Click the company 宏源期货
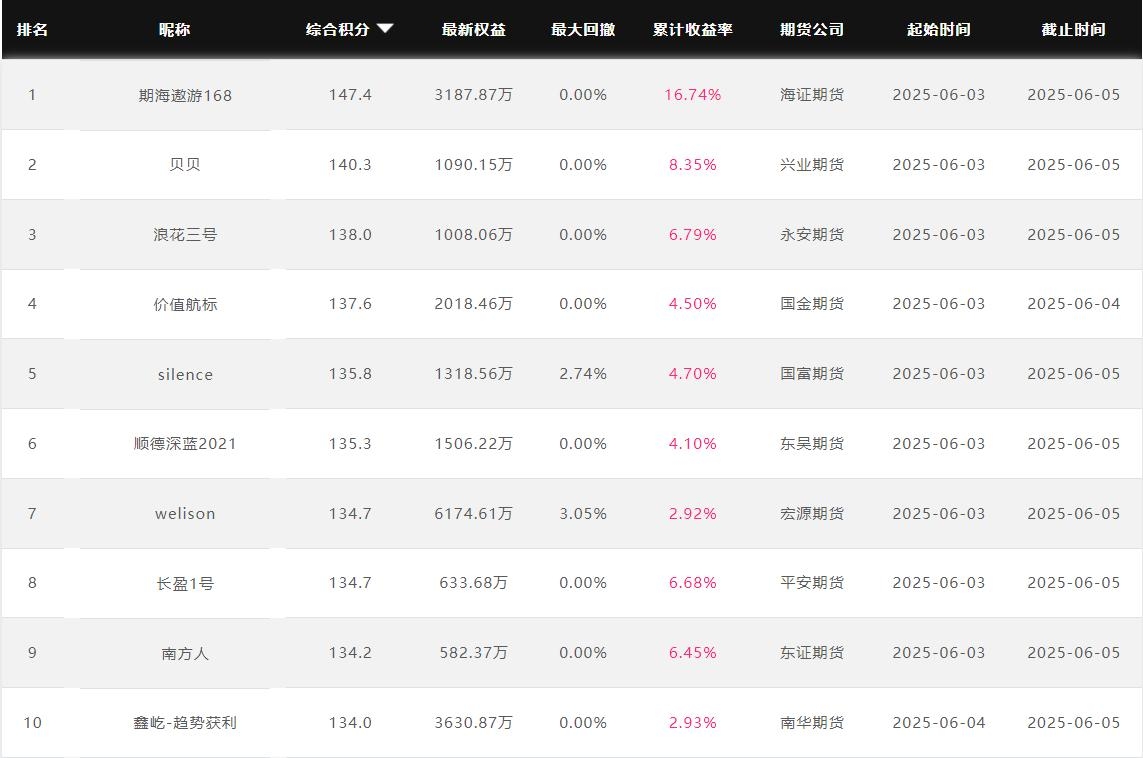The image size is (1143, 758). [x=812, y=514]
